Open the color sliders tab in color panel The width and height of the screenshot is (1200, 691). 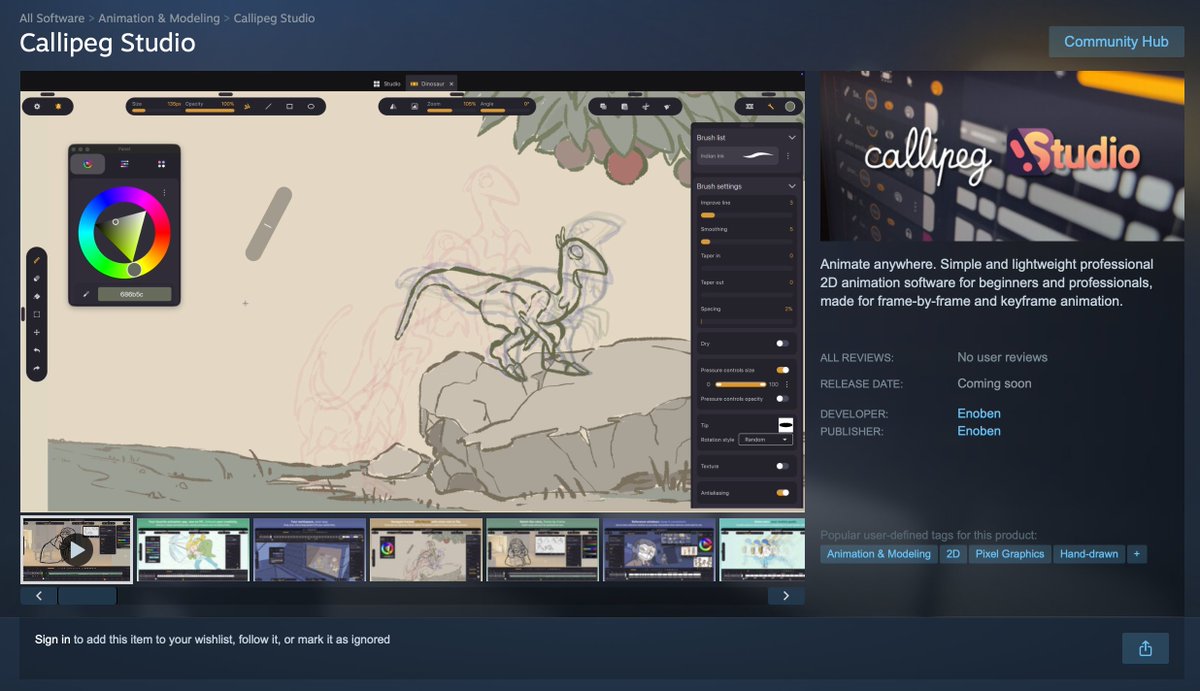(x=124, y=163)
